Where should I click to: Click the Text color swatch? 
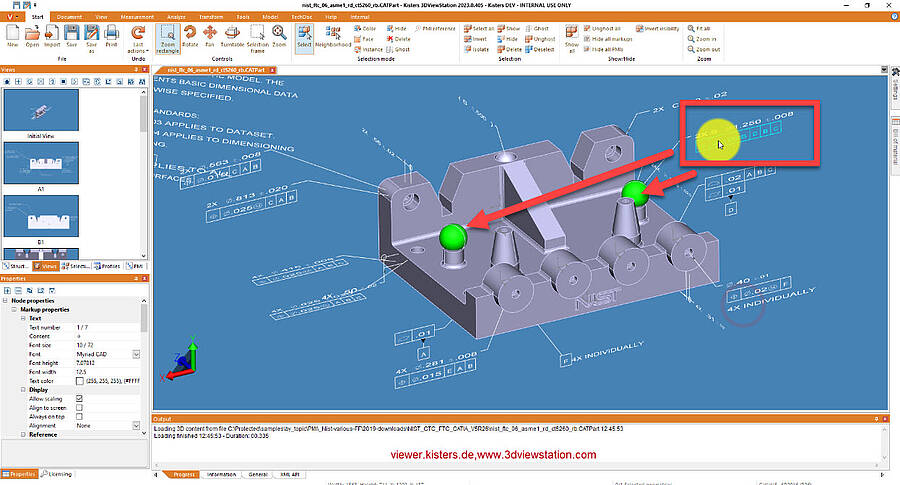[80, 381]
